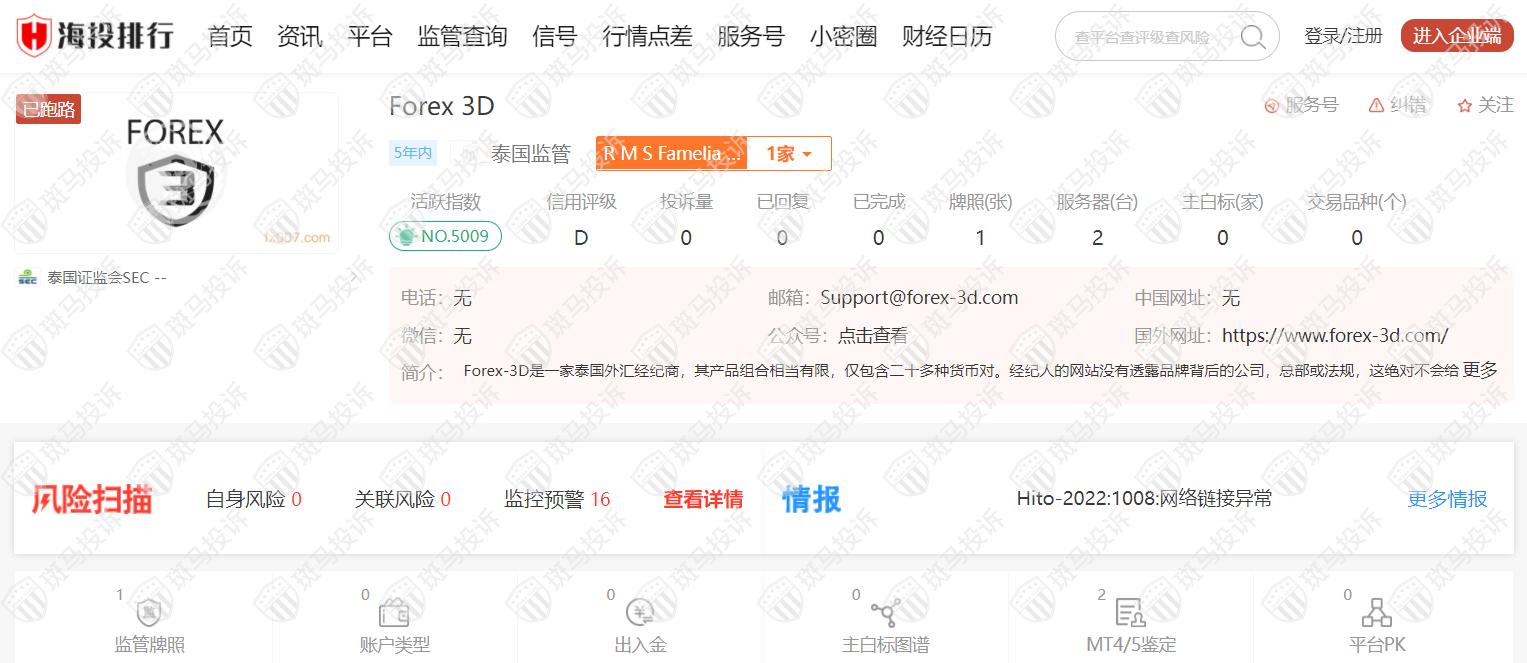Follow Forex 3D with 关注 star
This screenshot has height=663, width=1527.
tap(1485, 105)
